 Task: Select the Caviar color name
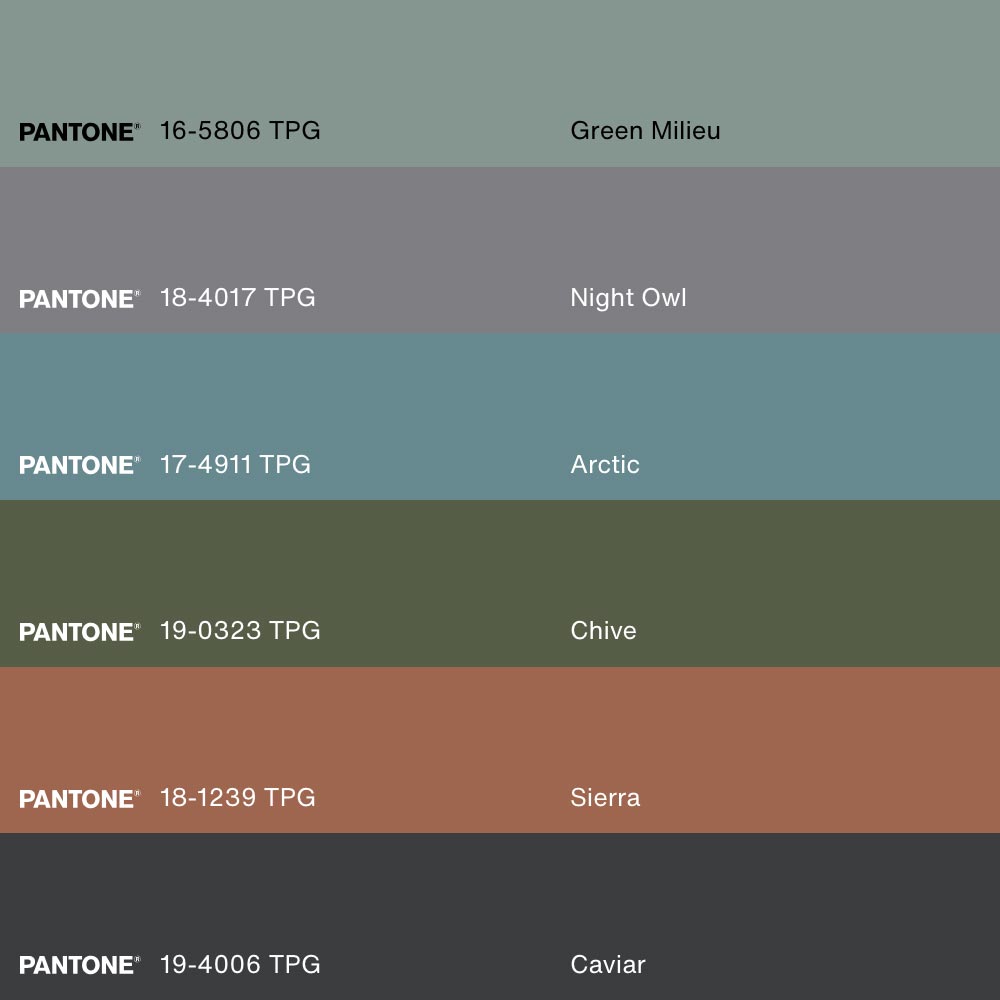coord(608,964)
